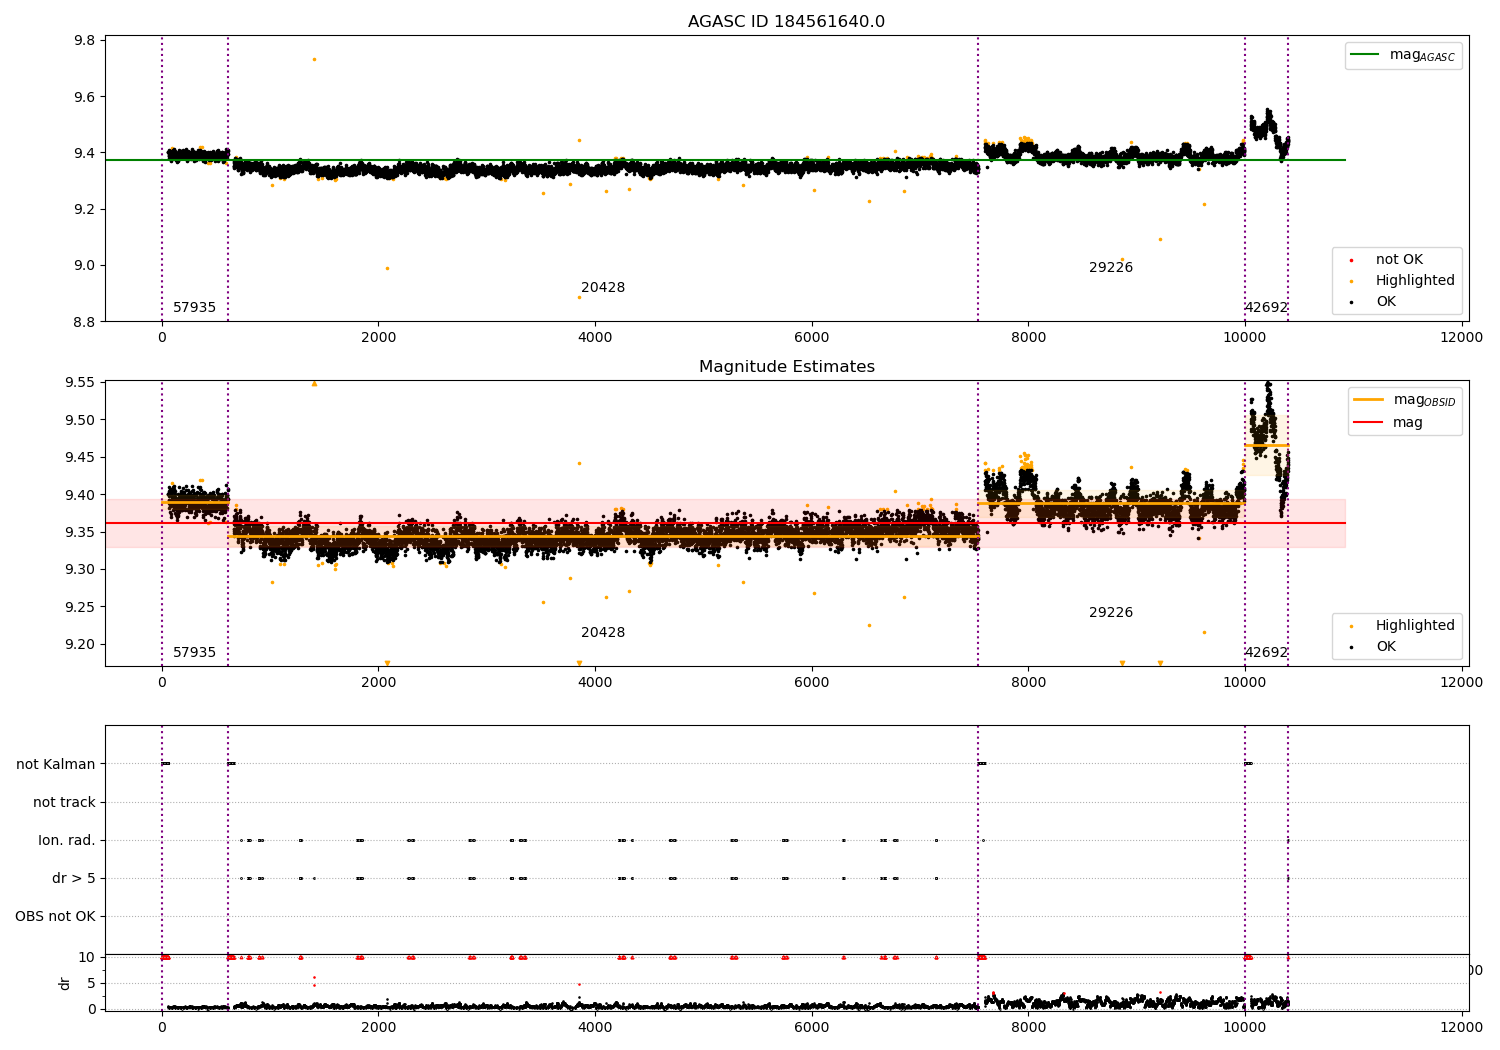Click obsid label 57935 in top plot
The width and height of the screenshot is (1500, 1050).
point(194,308)
